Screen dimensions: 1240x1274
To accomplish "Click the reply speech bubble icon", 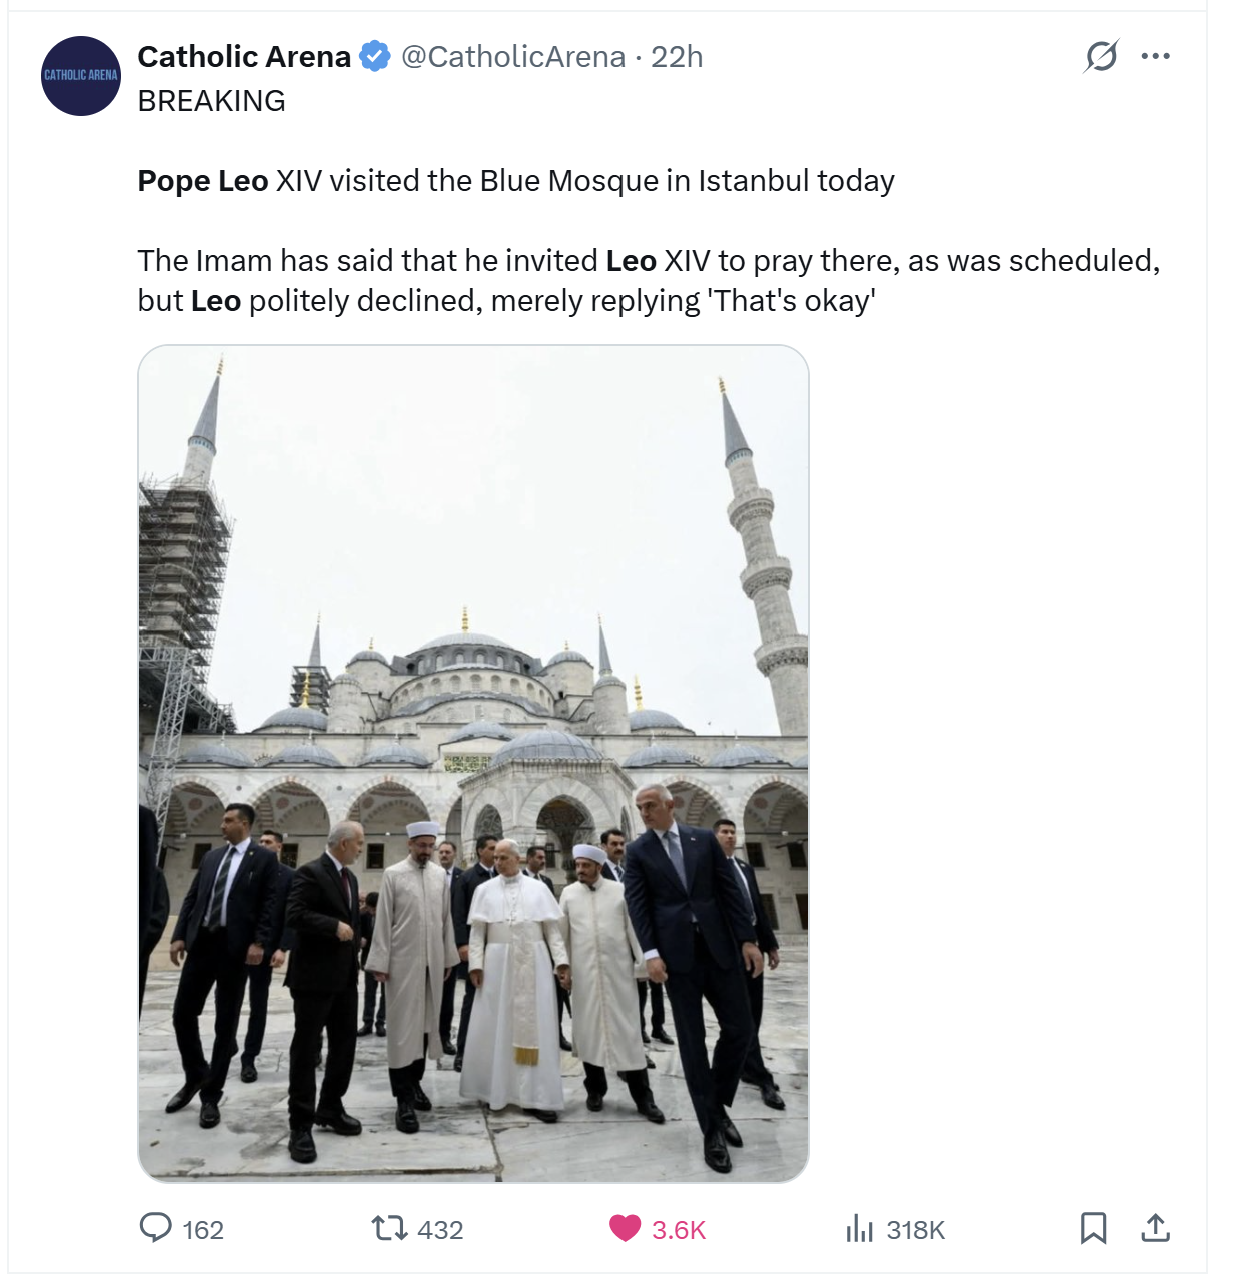I will coord(155,1228).
